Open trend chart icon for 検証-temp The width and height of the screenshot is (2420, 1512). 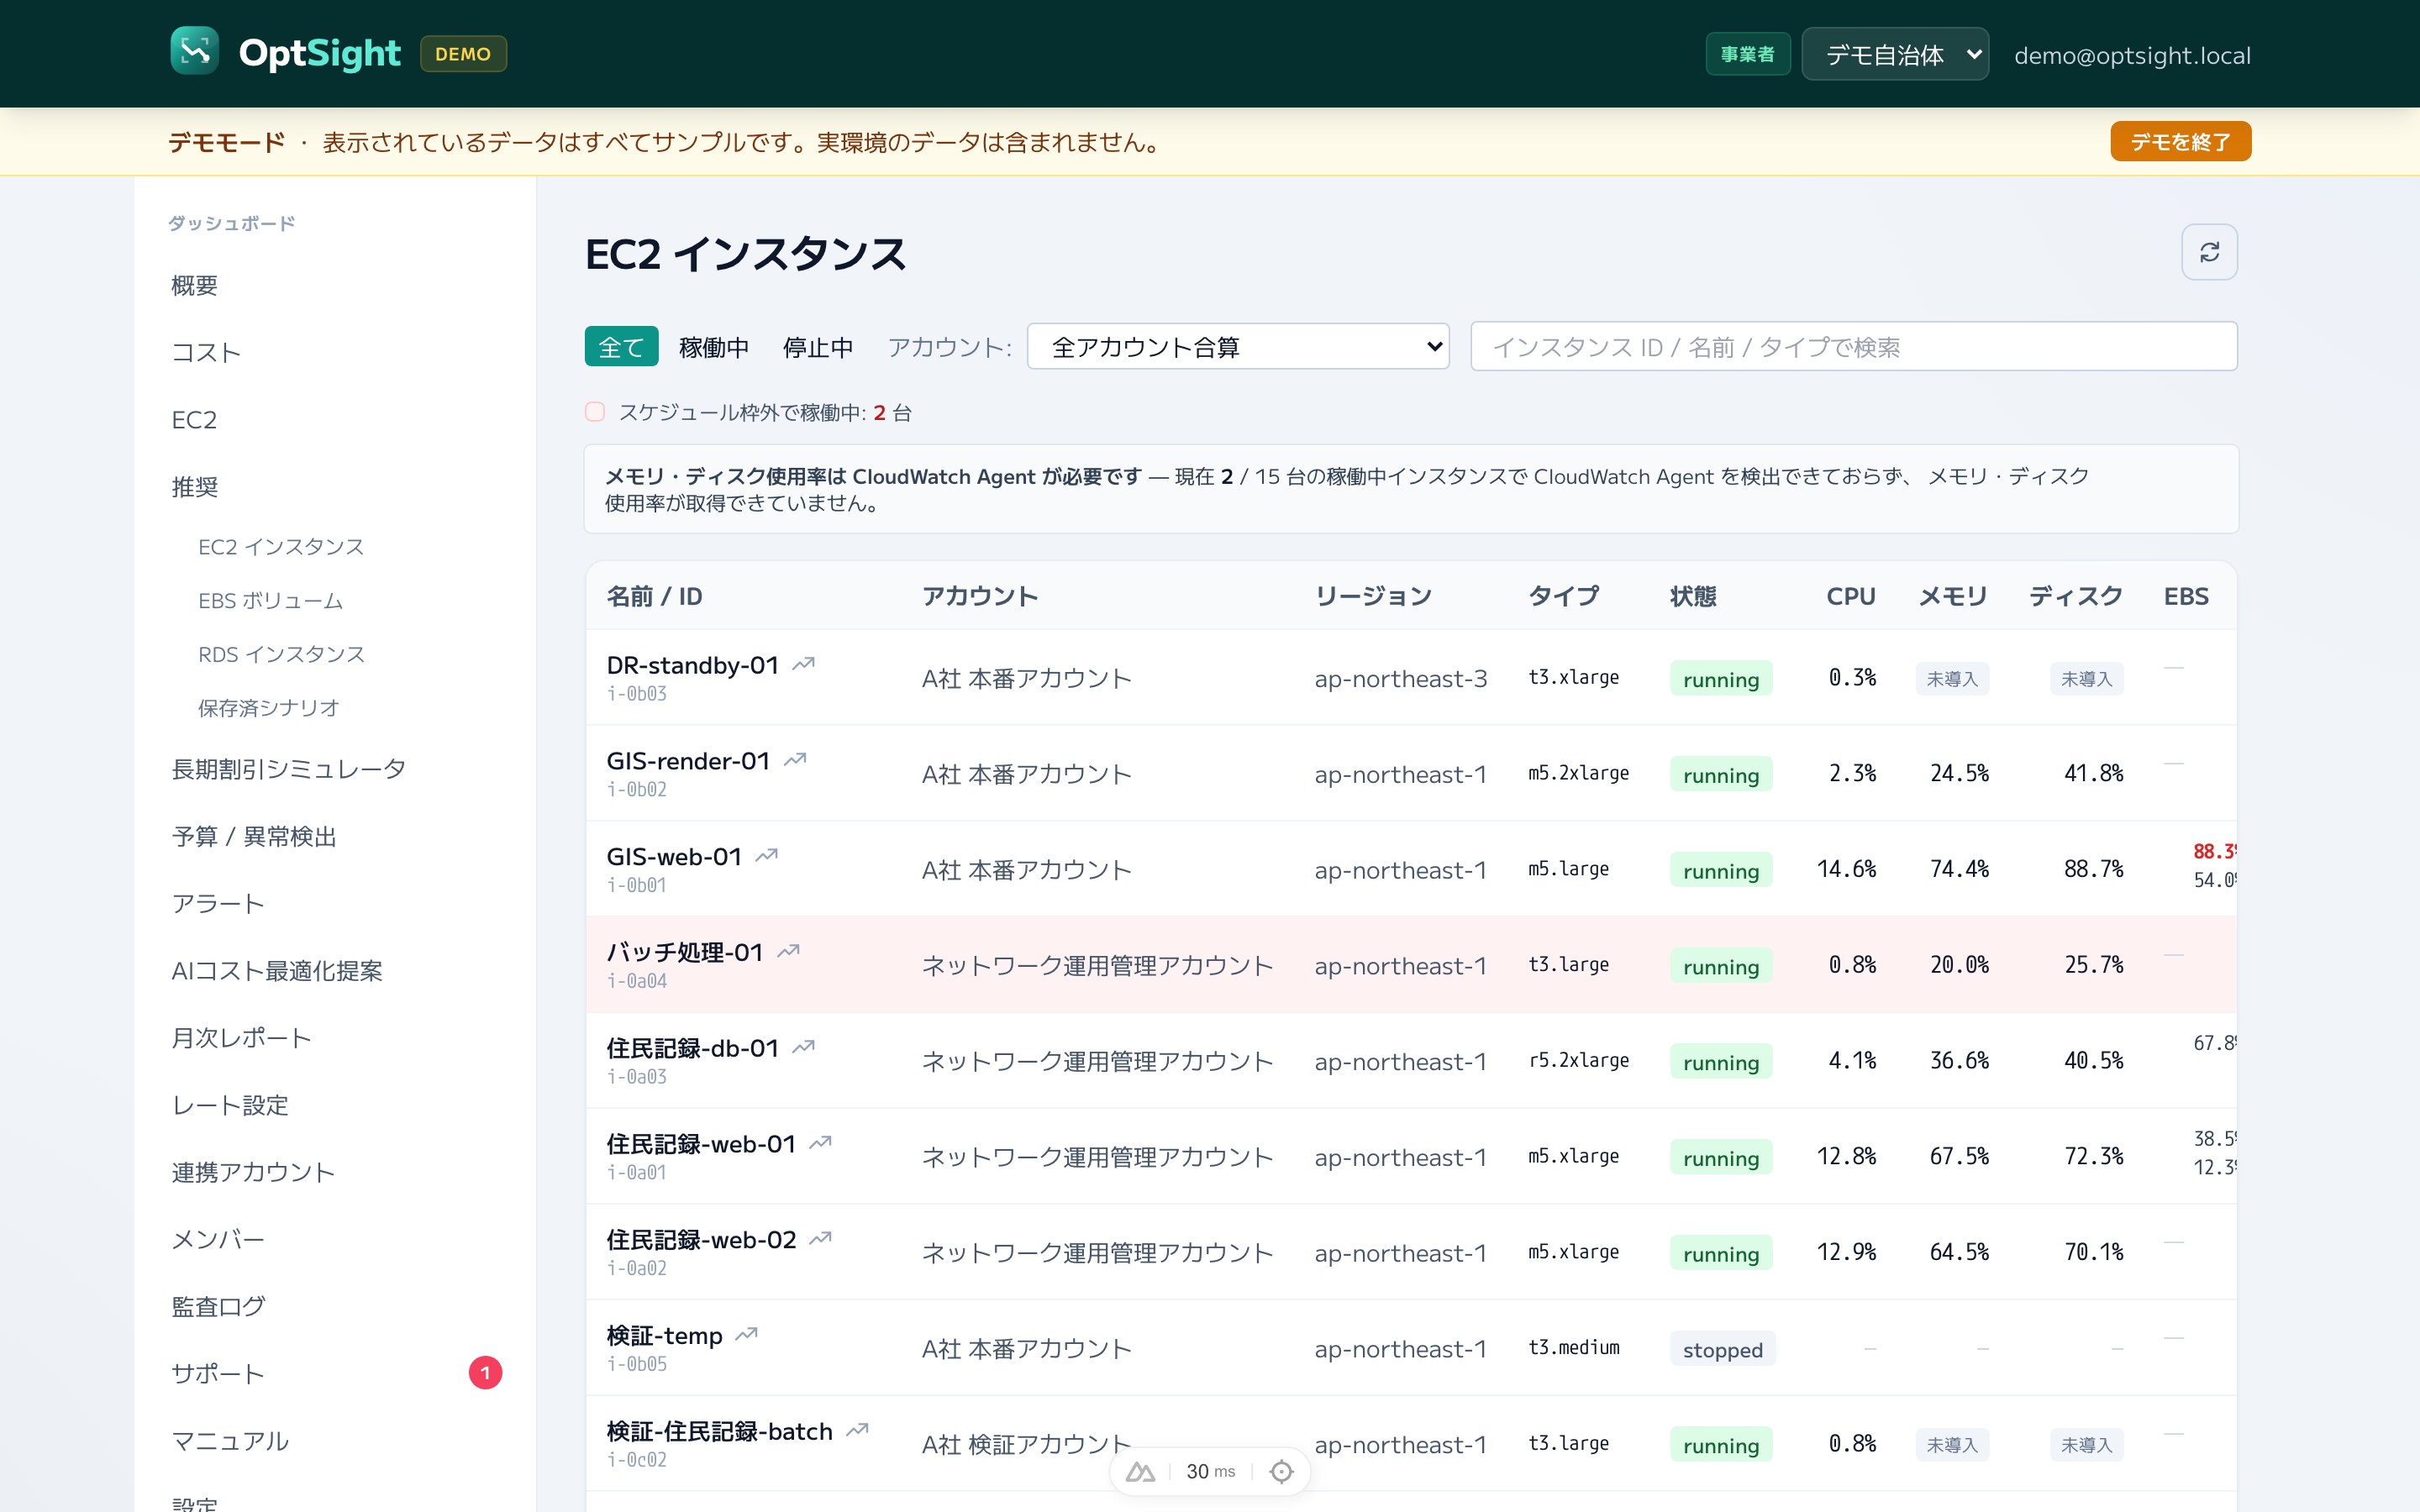coord(747,1335)
